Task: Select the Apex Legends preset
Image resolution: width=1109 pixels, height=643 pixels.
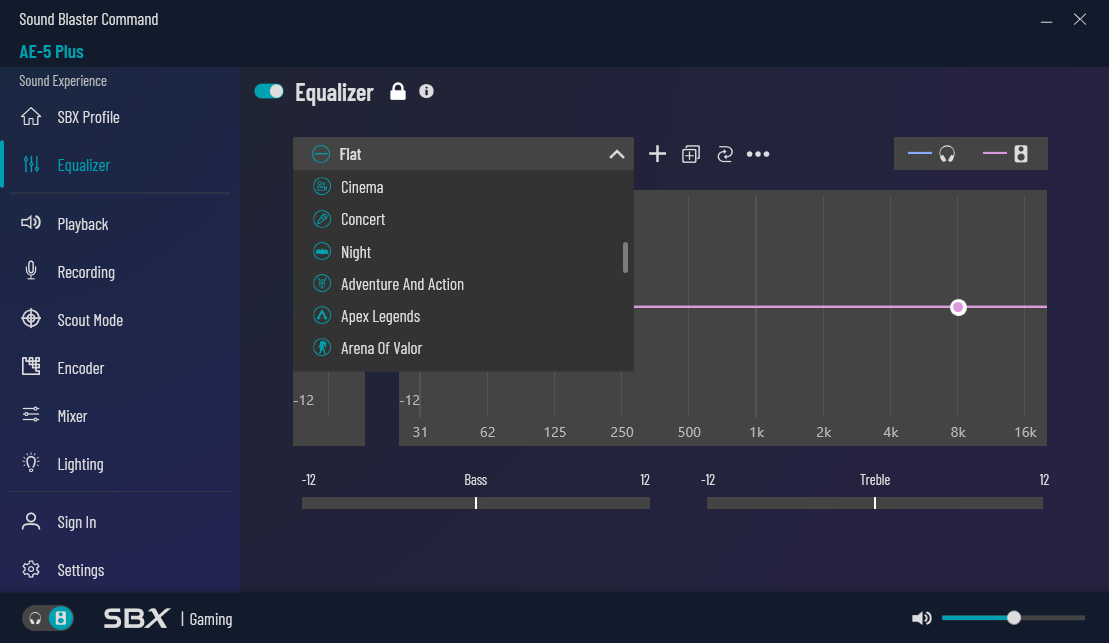Action: coord(463,315)
